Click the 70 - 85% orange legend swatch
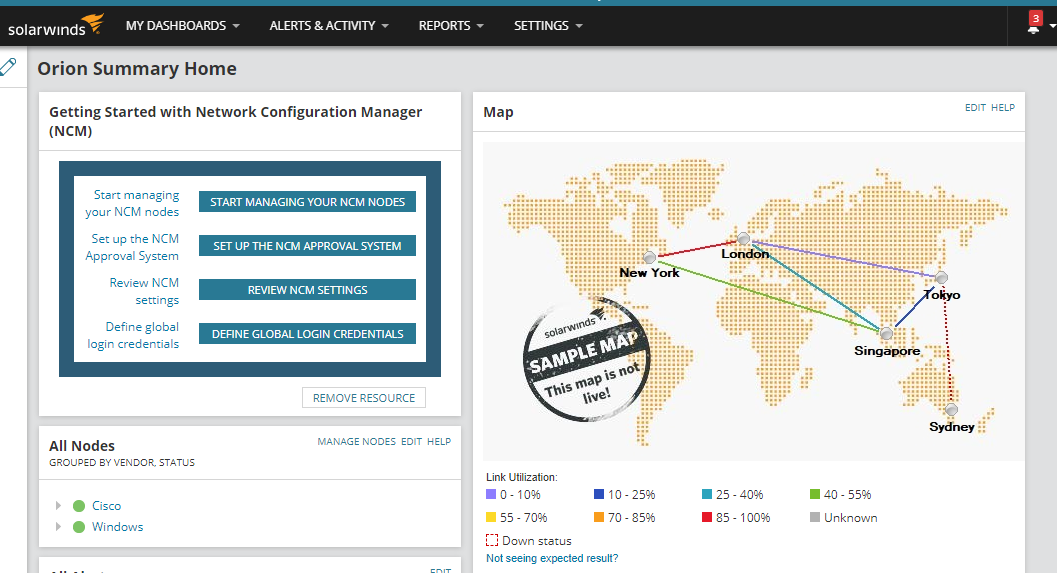The height and width of the screenshot is (573, 1057). pyautogui.click(x=599, y=517)
